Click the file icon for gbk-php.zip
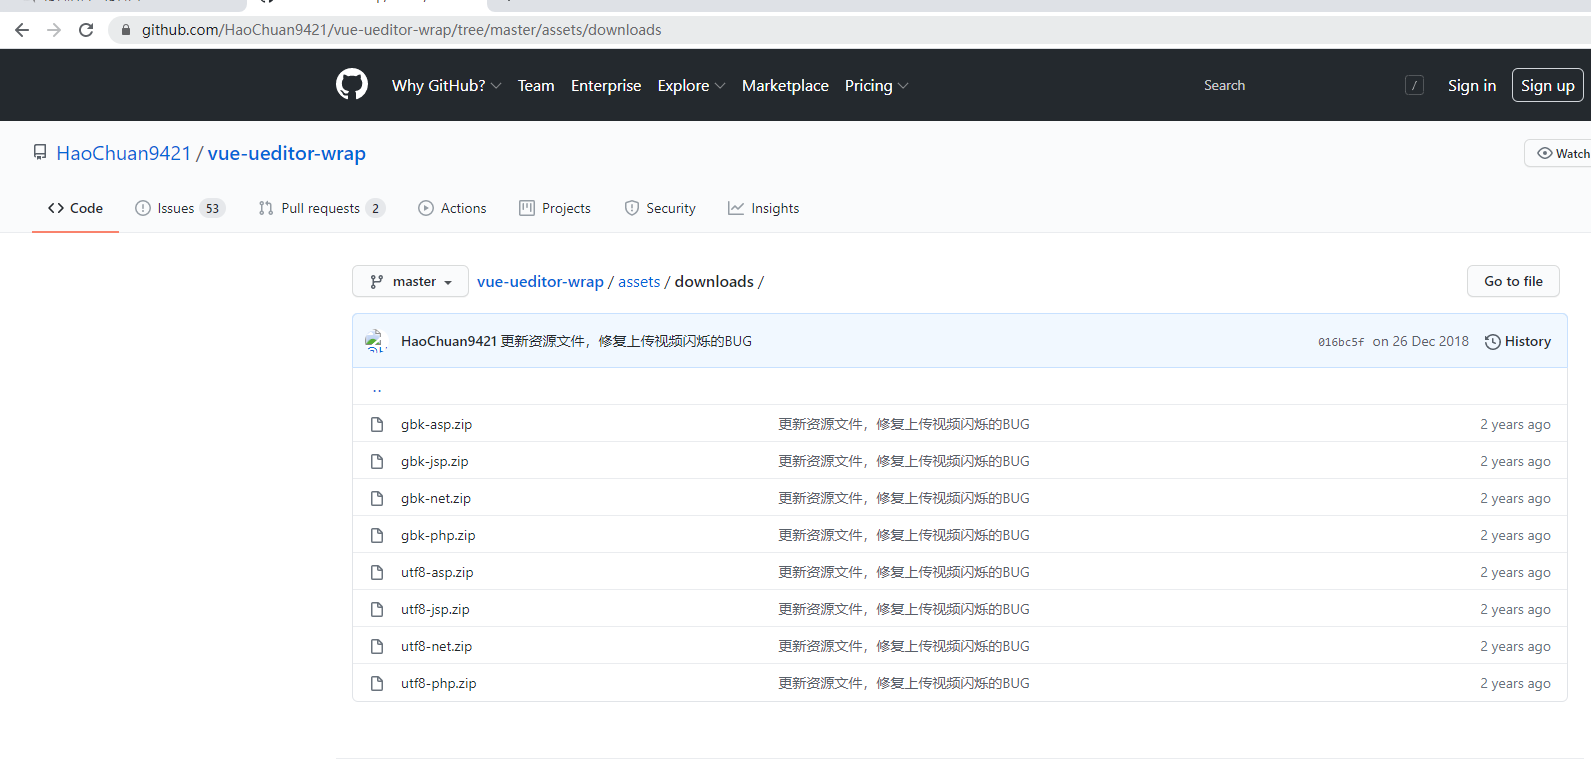The width and height of the screenshot is (1591, 777). click(377, 535)
